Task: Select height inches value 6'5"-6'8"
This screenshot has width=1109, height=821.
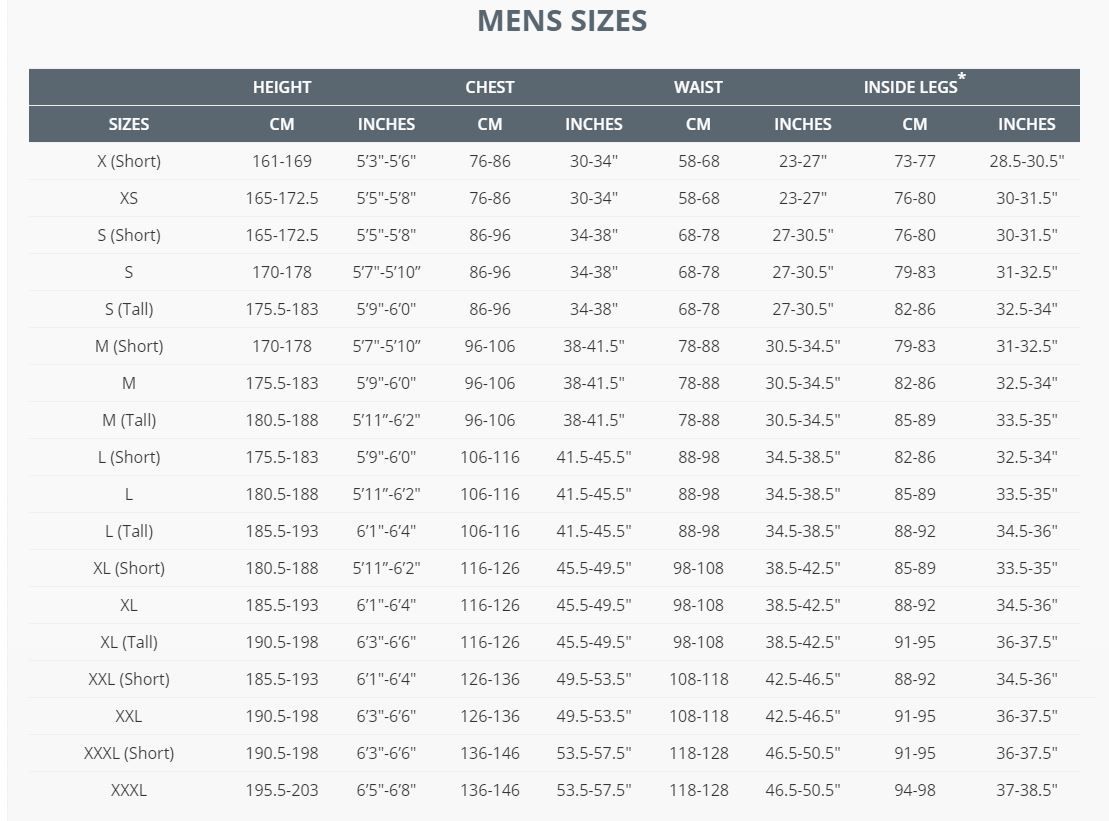Action: click(x=386, y=790)
